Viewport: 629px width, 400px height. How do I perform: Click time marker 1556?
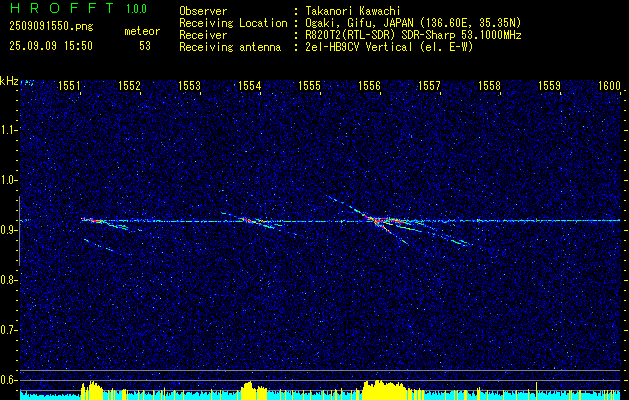point(369,85)
